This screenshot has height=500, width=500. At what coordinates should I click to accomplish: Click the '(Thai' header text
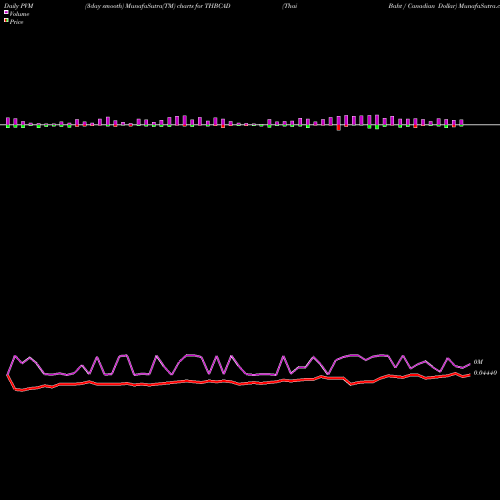(290, 6)
